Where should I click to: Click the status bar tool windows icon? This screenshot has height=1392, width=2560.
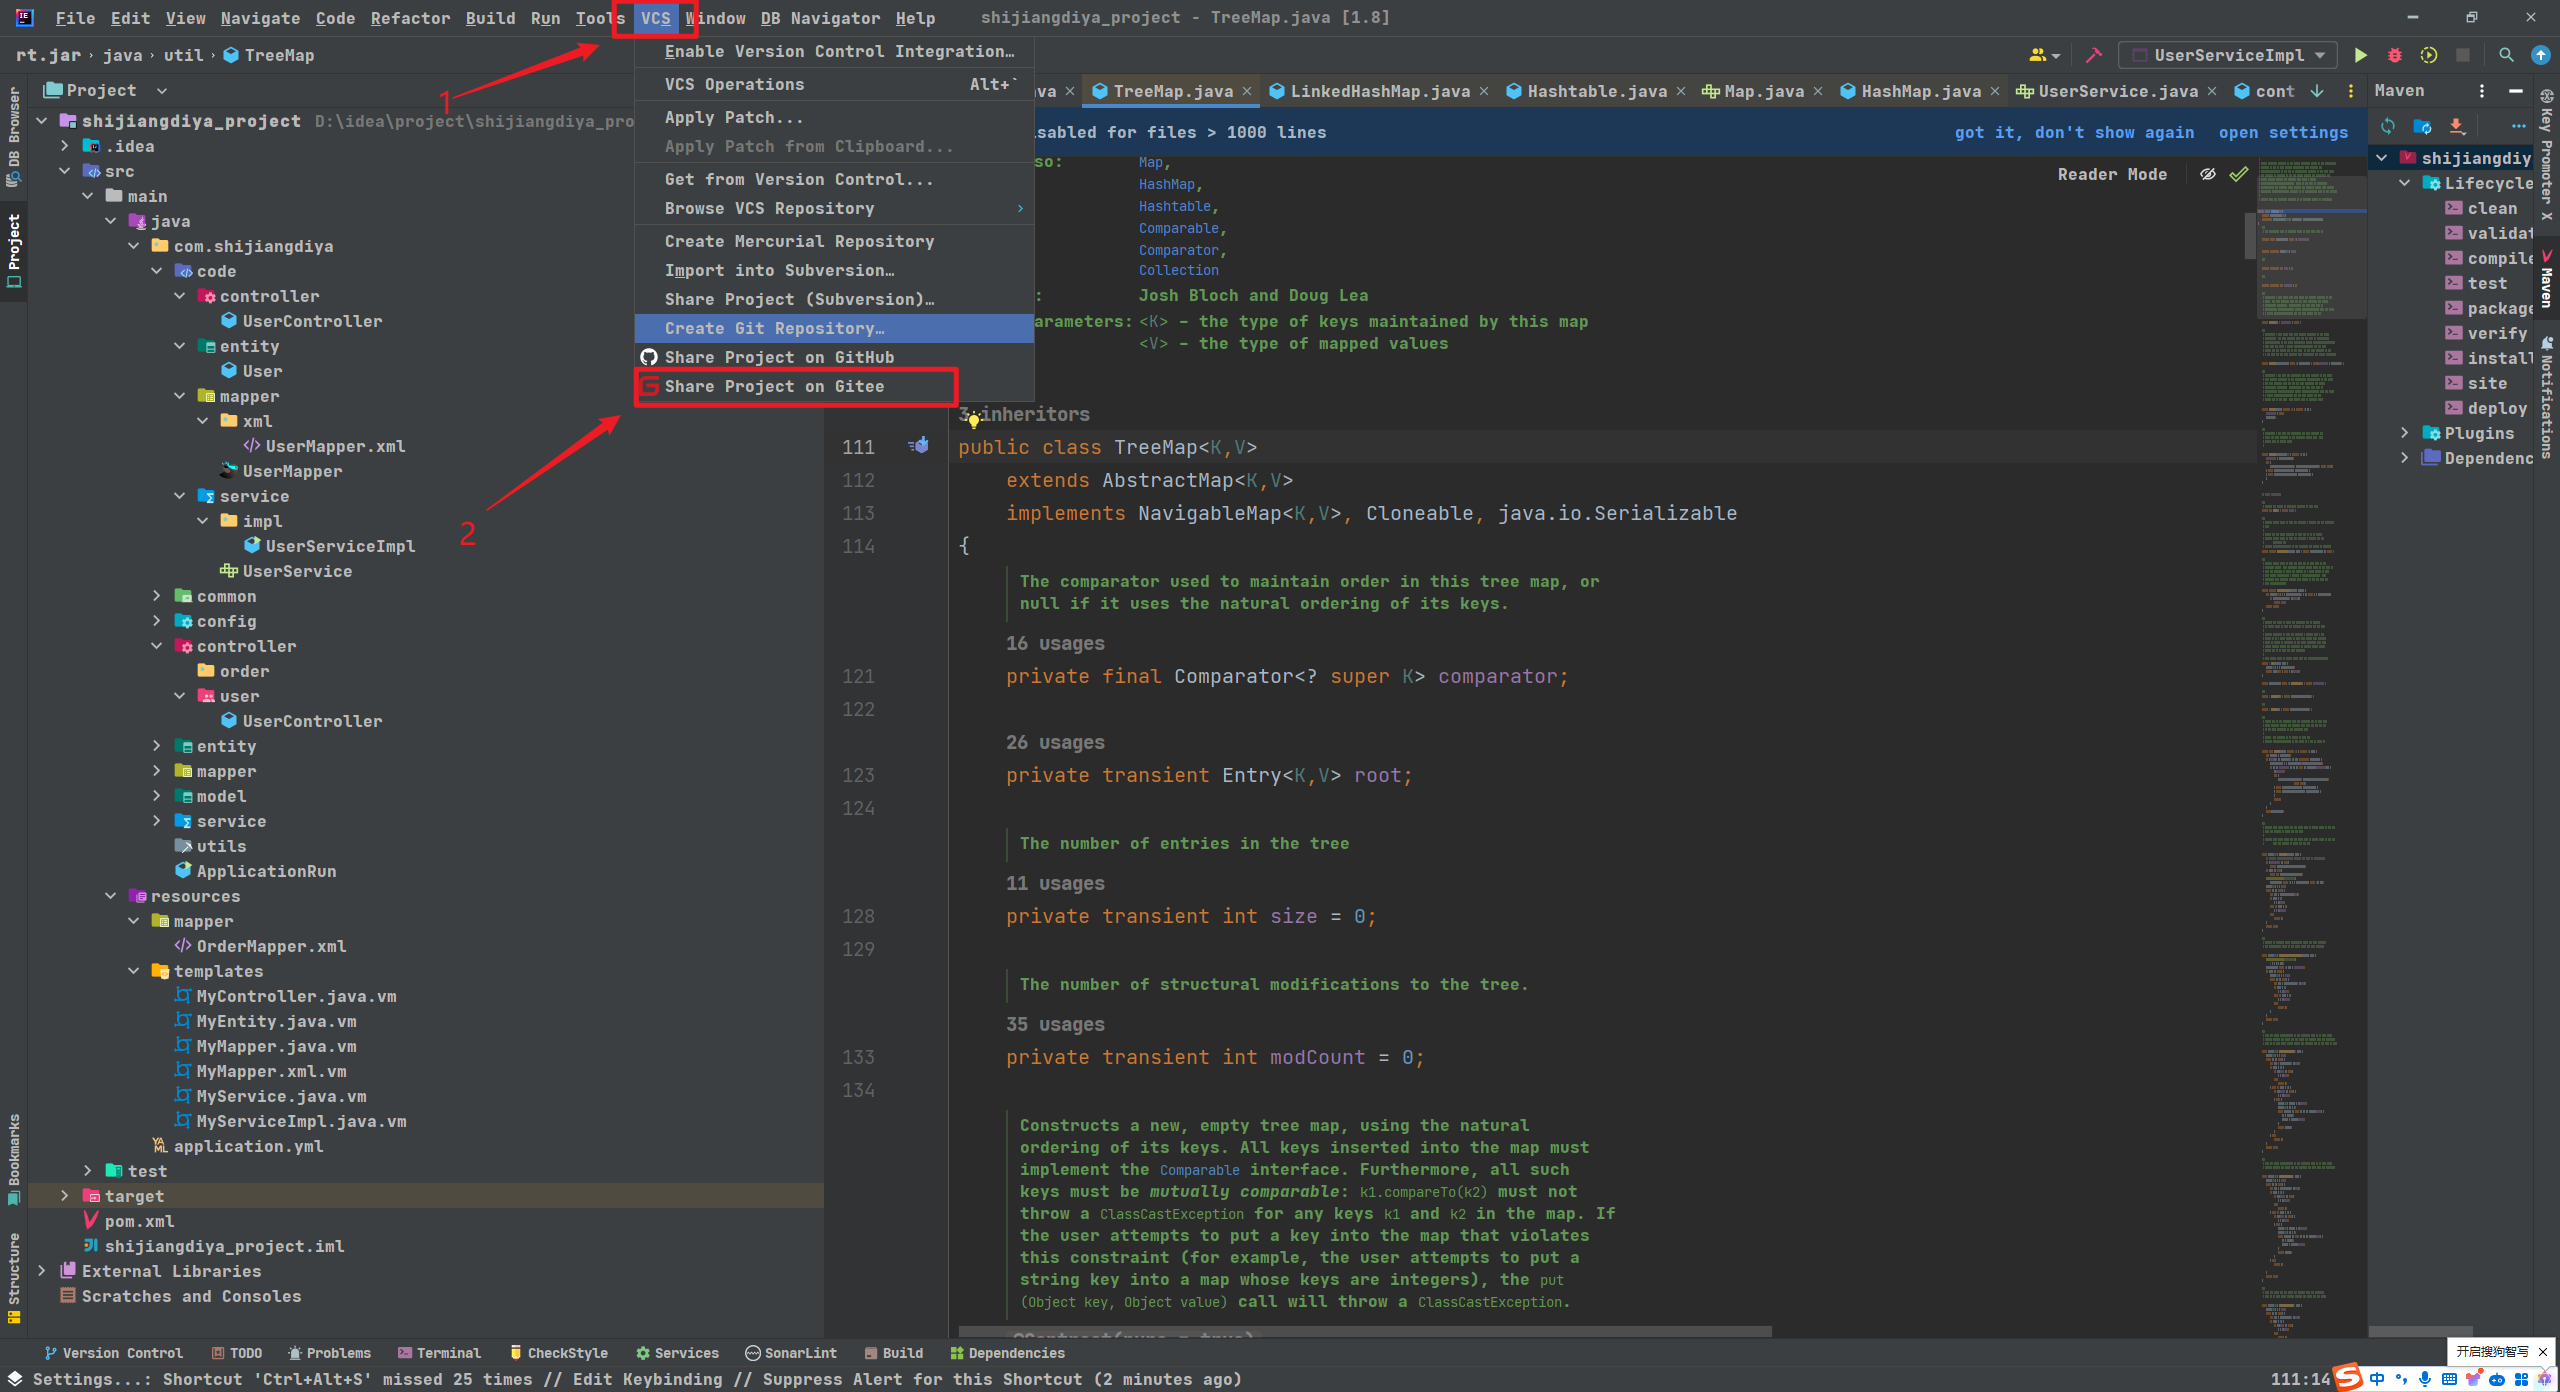tap(15, 1379)
